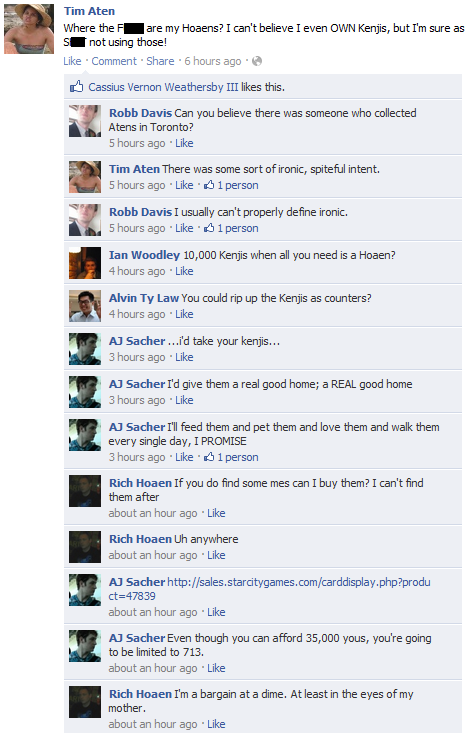Share Tim Aten's post
The image size is (470, 733).
click(x=160, y=61)
